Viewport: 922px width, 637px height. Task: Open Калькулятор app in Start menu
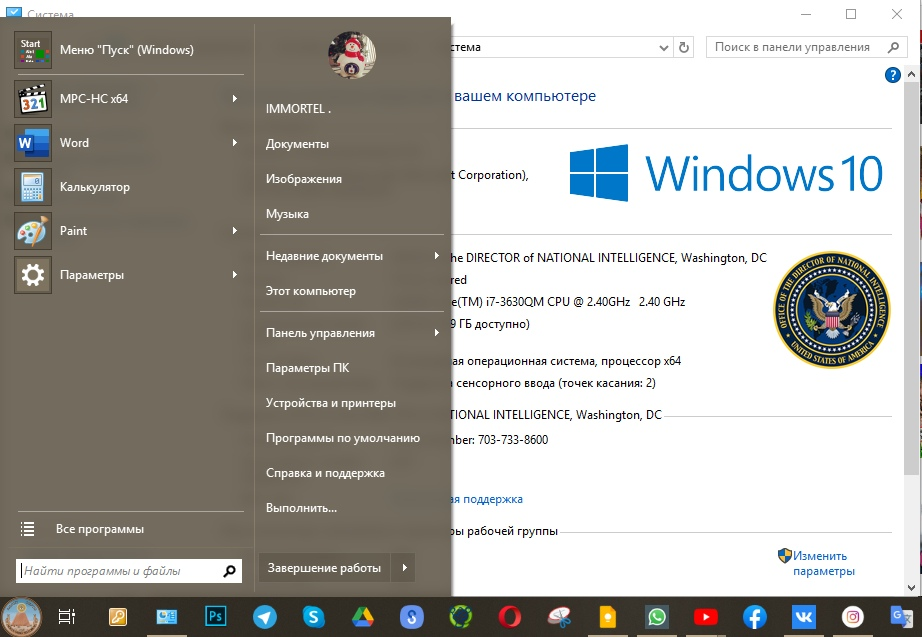[128, 187]
